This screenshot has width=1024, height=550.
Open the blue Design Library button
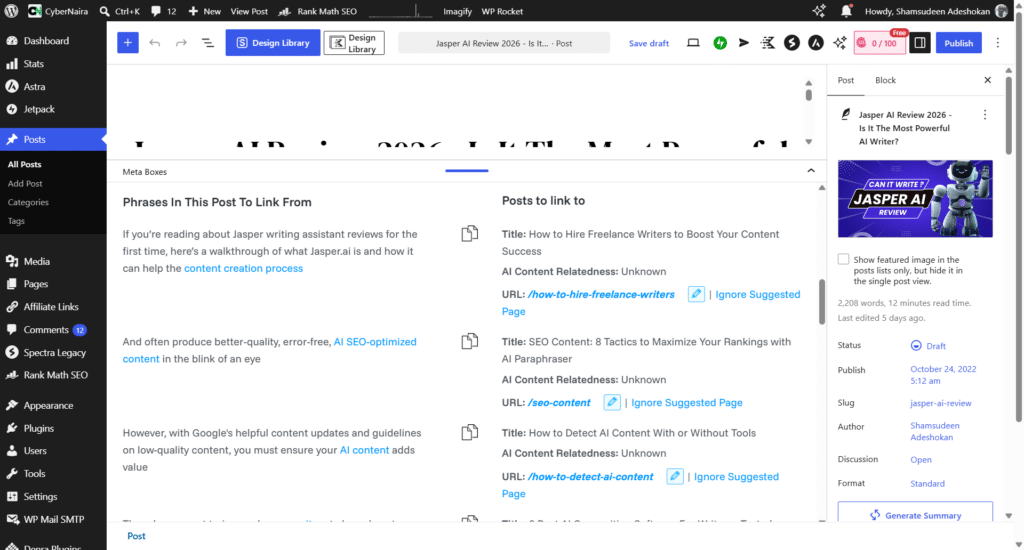[273, 43]
